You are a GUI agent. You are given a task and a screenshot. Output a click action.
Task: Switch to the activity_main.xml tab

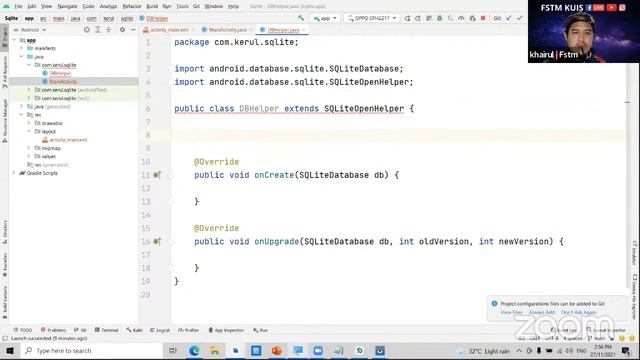pos(169,30)
